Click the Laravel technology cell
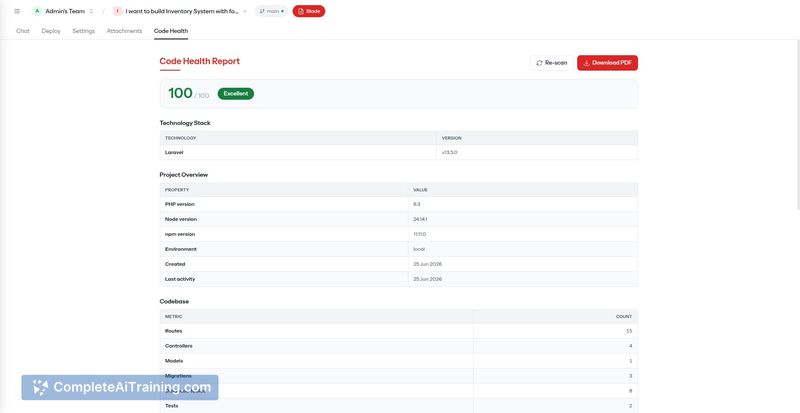 (298, 152)
